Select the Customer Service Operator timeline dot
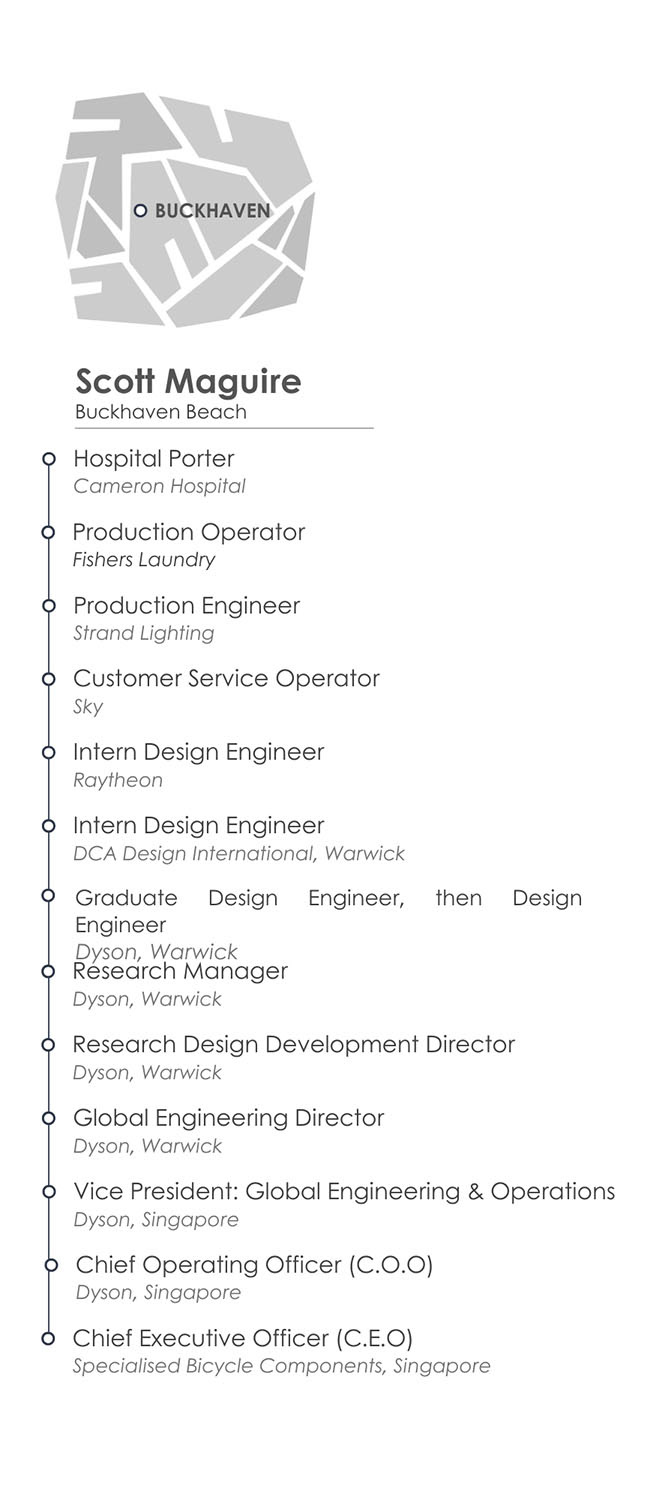Screen dimensions: 650x1500 coord(48,679)
